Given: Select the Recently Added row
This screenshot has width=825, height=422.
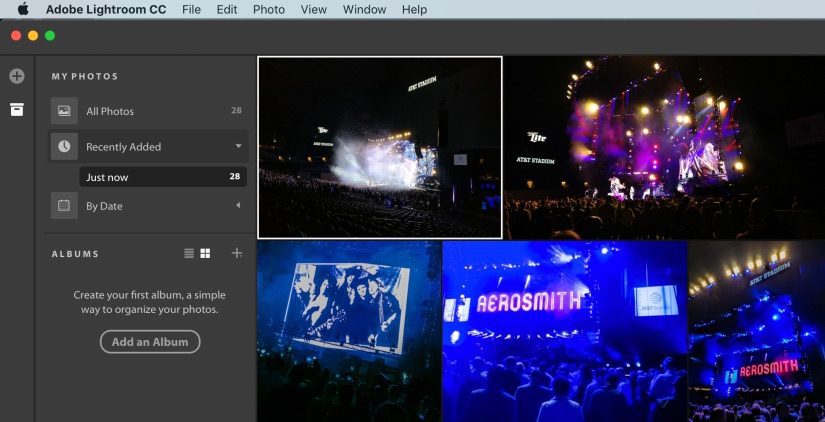Looking at the screenshot, I should [x=148, y=146].
